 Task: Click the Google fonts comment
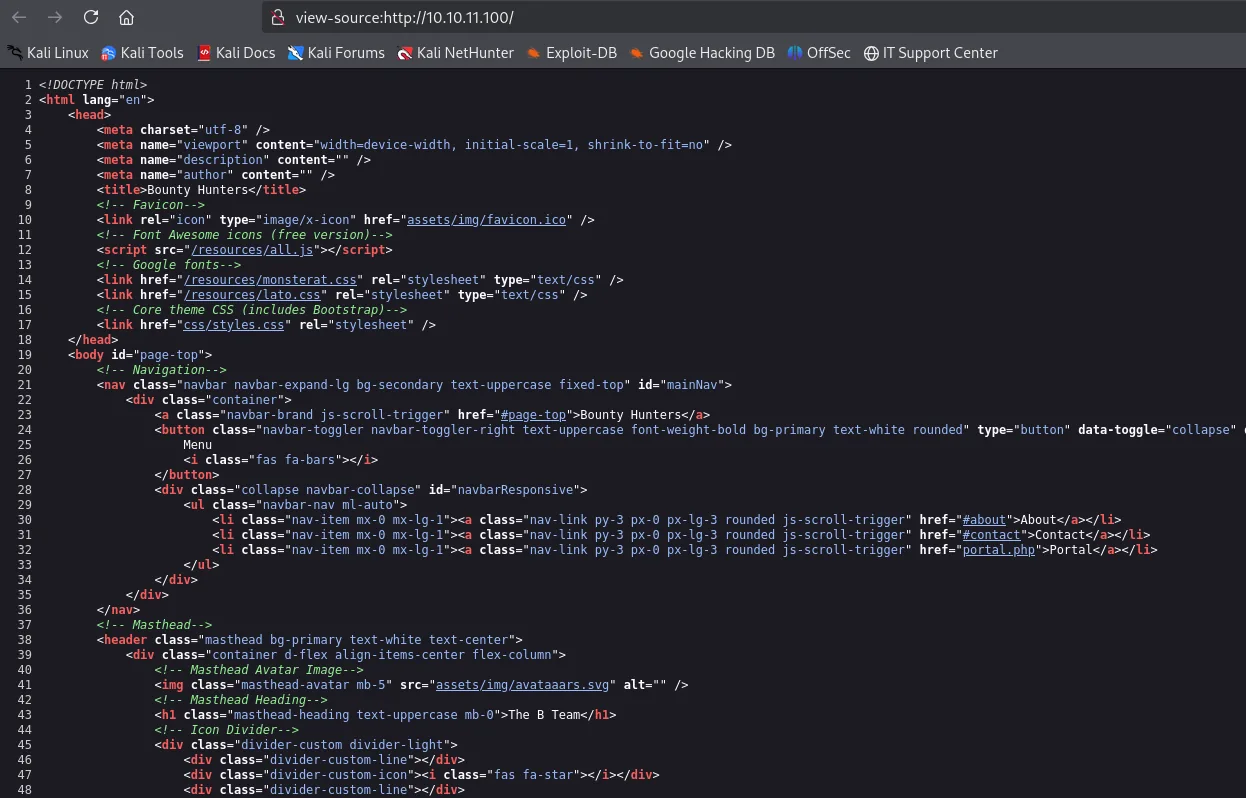click(169, 265)
